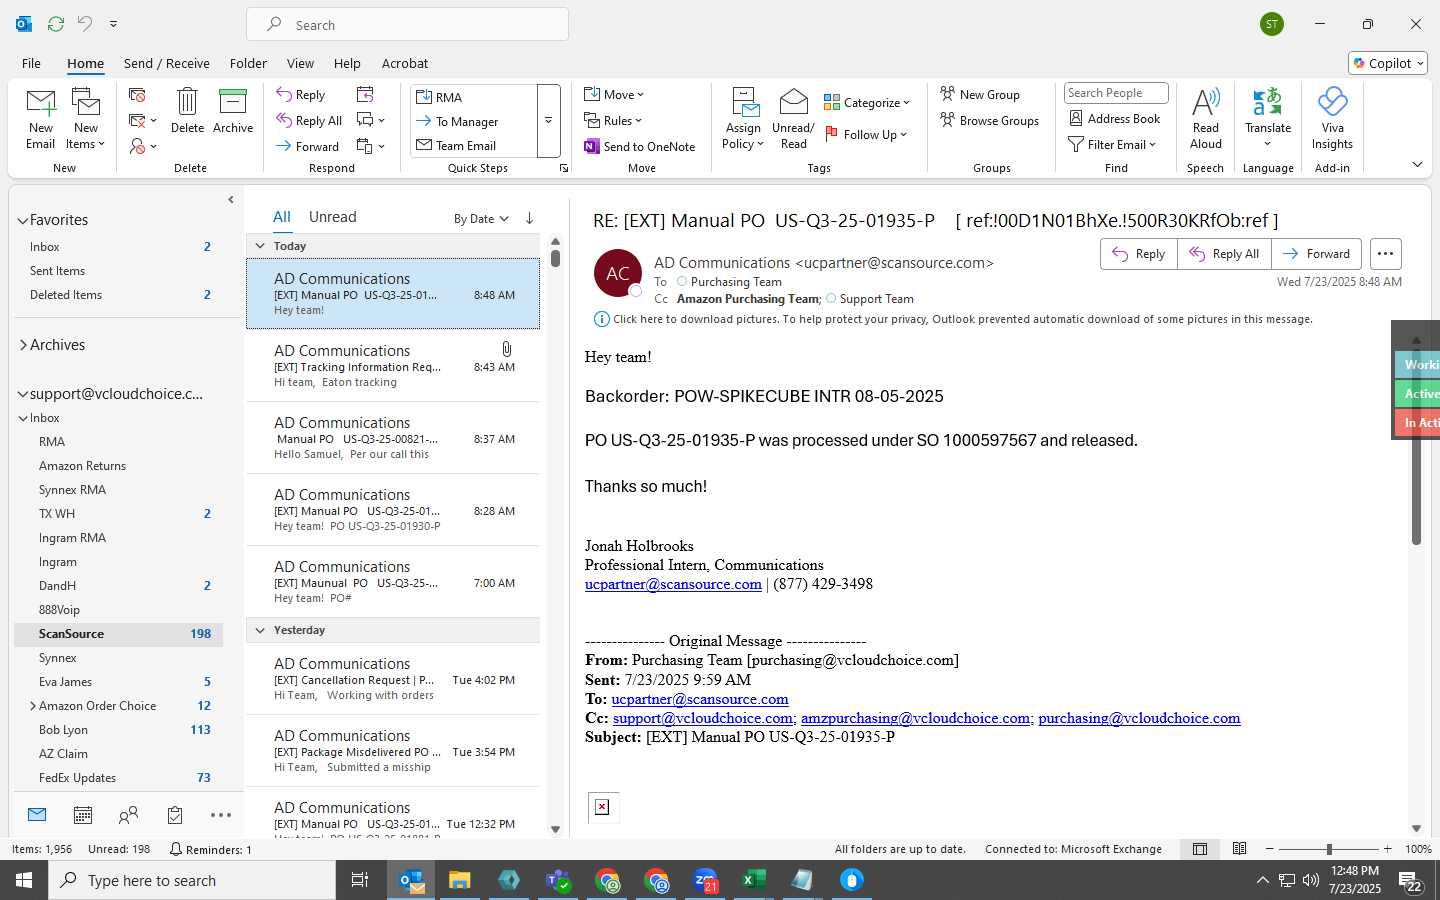Screen dimensions: 1440x900
Task: Open the Rules dropdown
Action: [614, 120]
